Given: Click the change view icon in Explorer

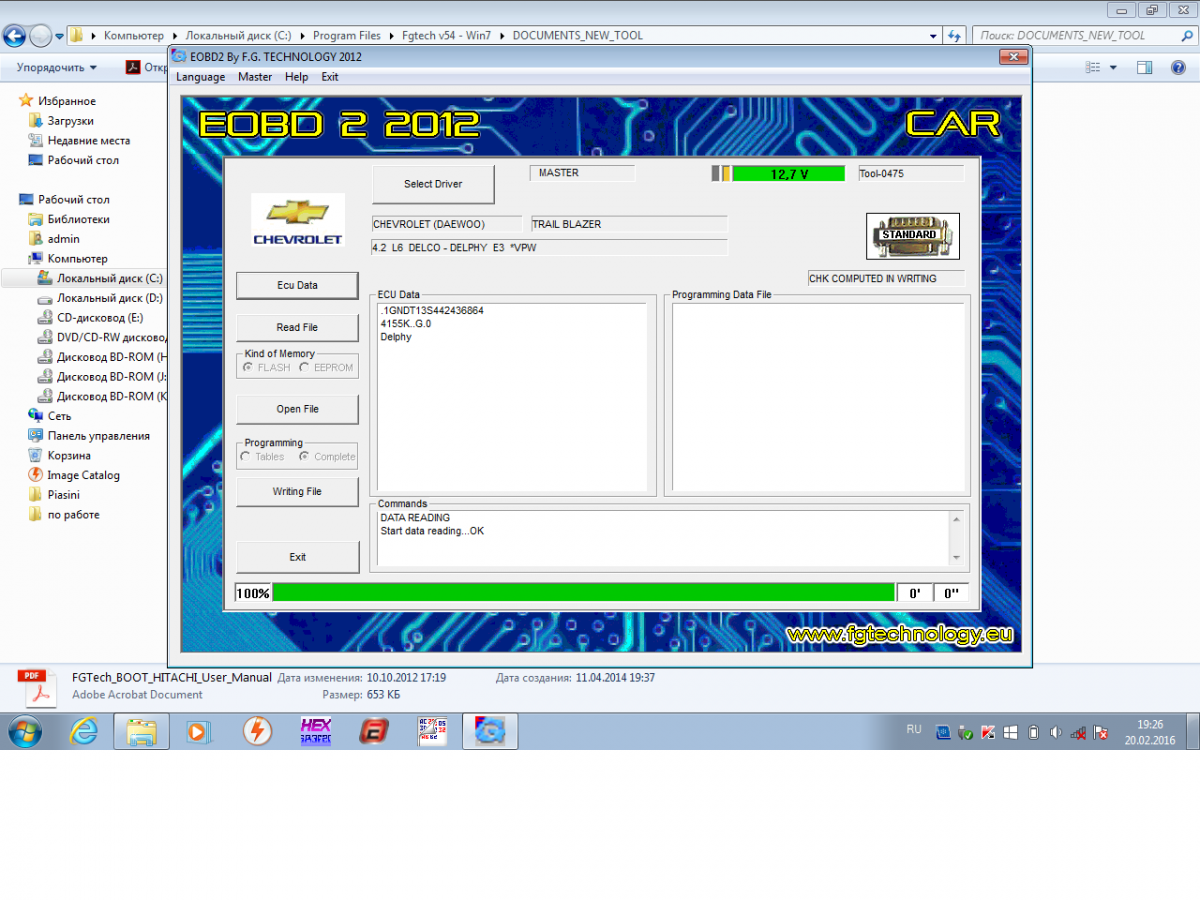Looking at the screenshot, I should [x=1093, y=68].
